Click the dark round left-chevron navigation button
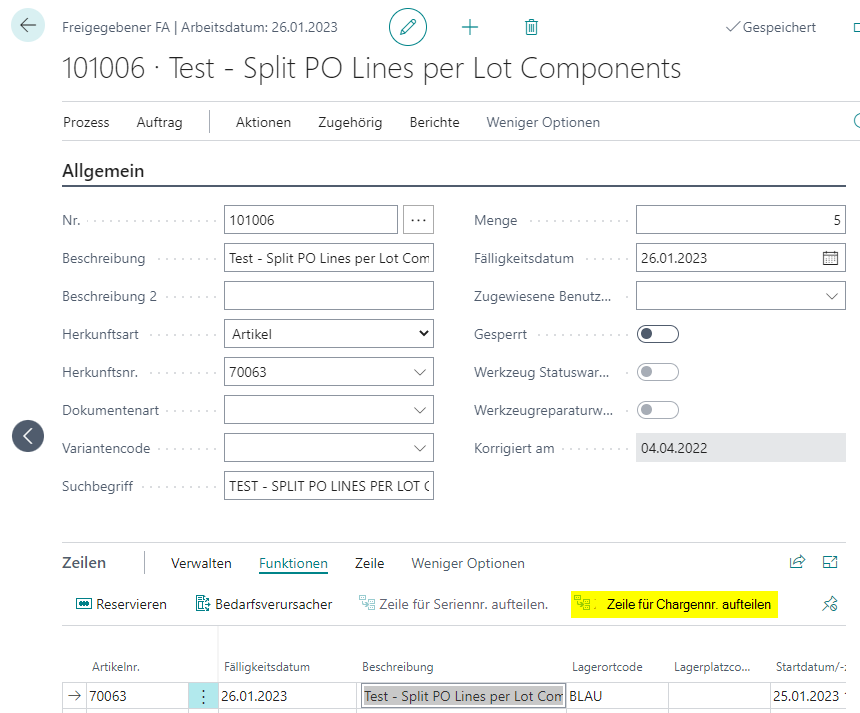 point(28,436)
